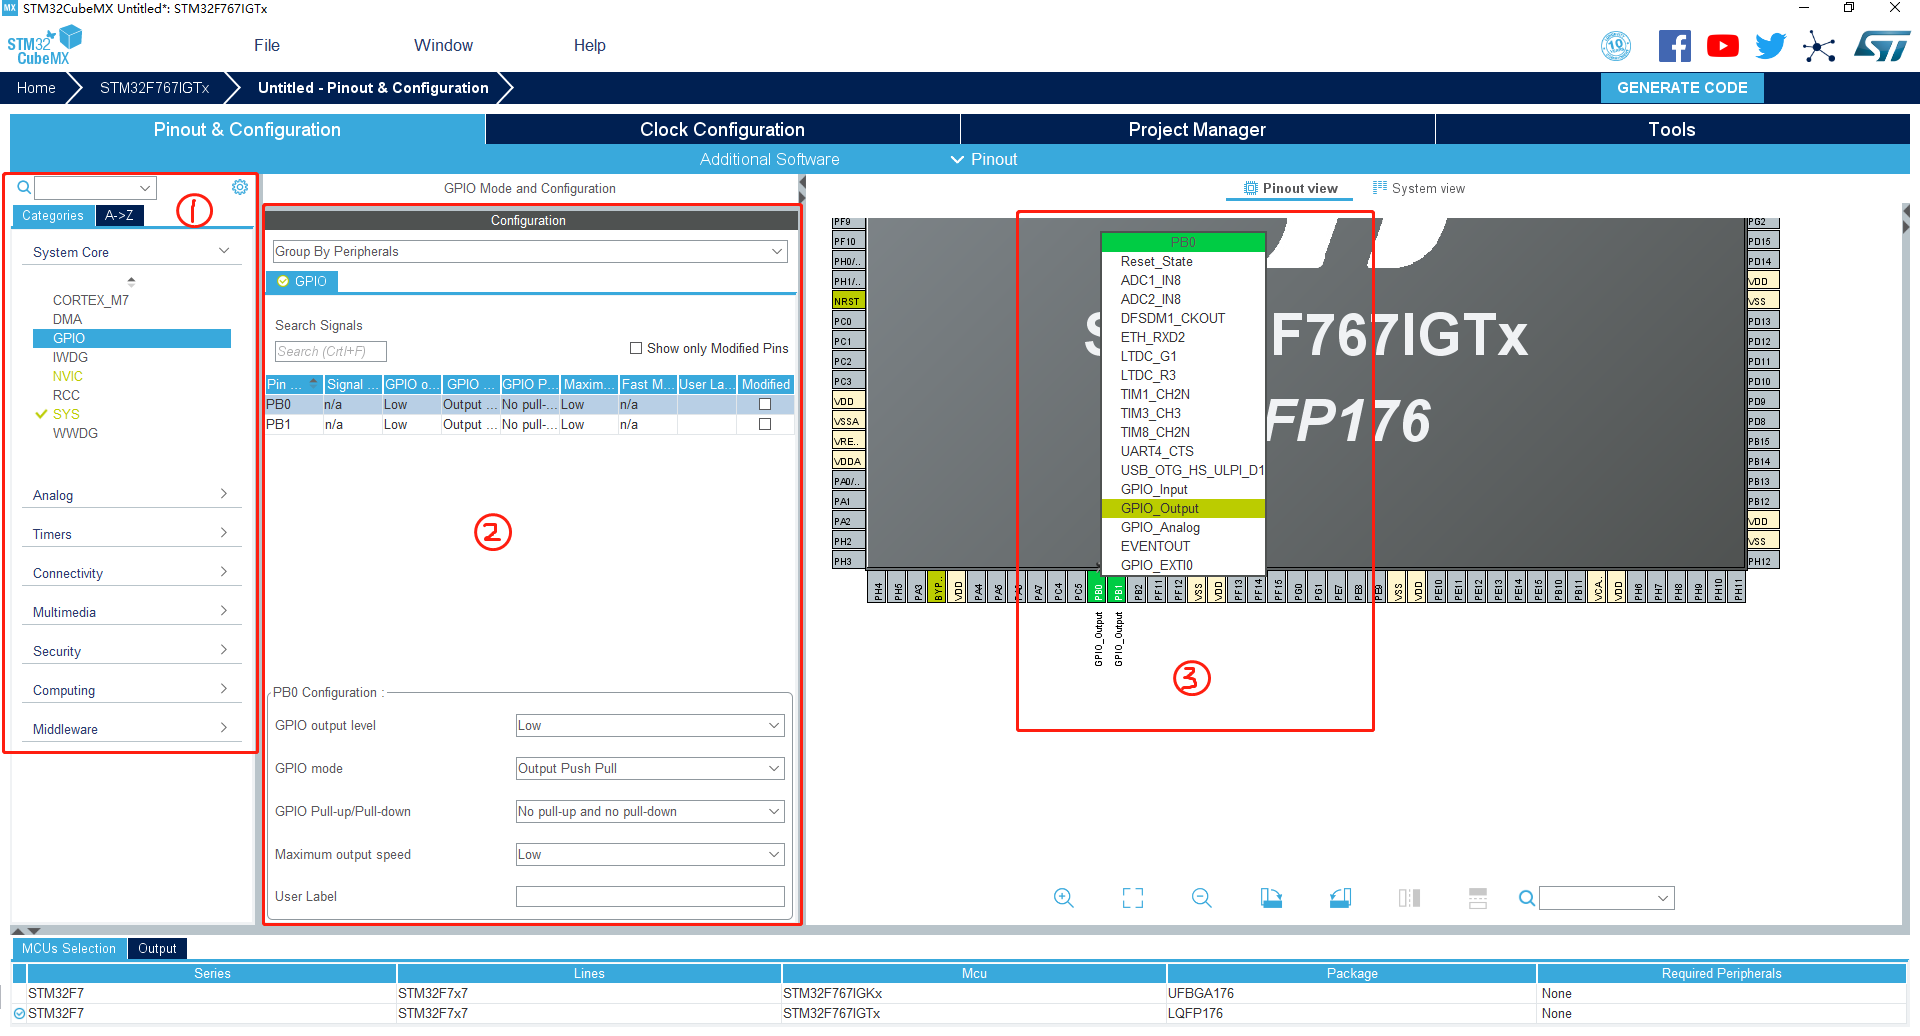Tick the Modified checkbox for PB1
This screenshot has width=1920, height=1036.
tap(765, 424)
